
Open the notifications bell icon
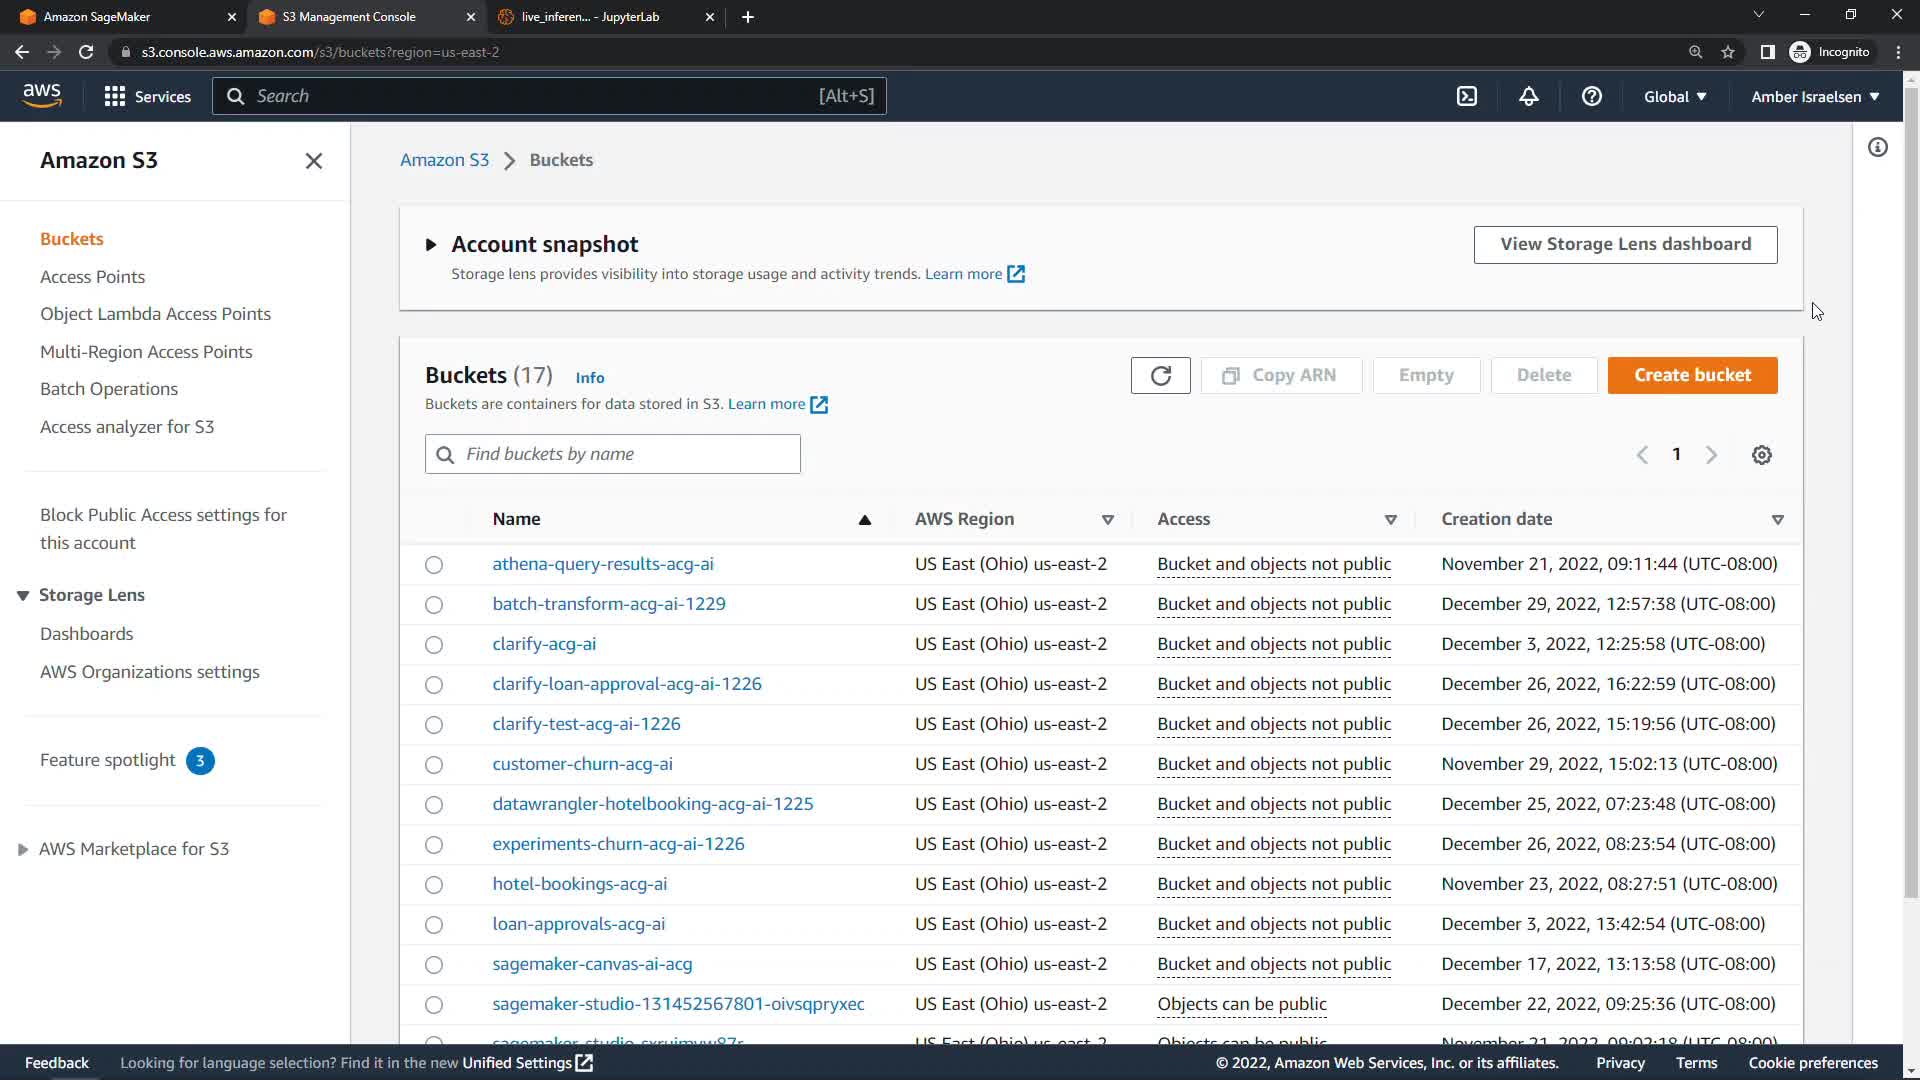(x=1528, y=96)
